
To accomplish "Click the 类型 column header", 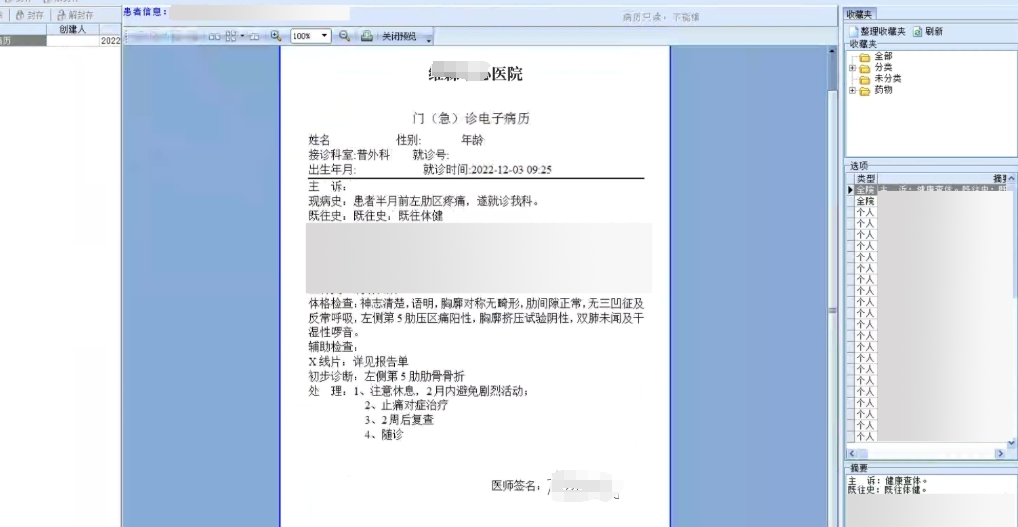I will coord(865,178).
